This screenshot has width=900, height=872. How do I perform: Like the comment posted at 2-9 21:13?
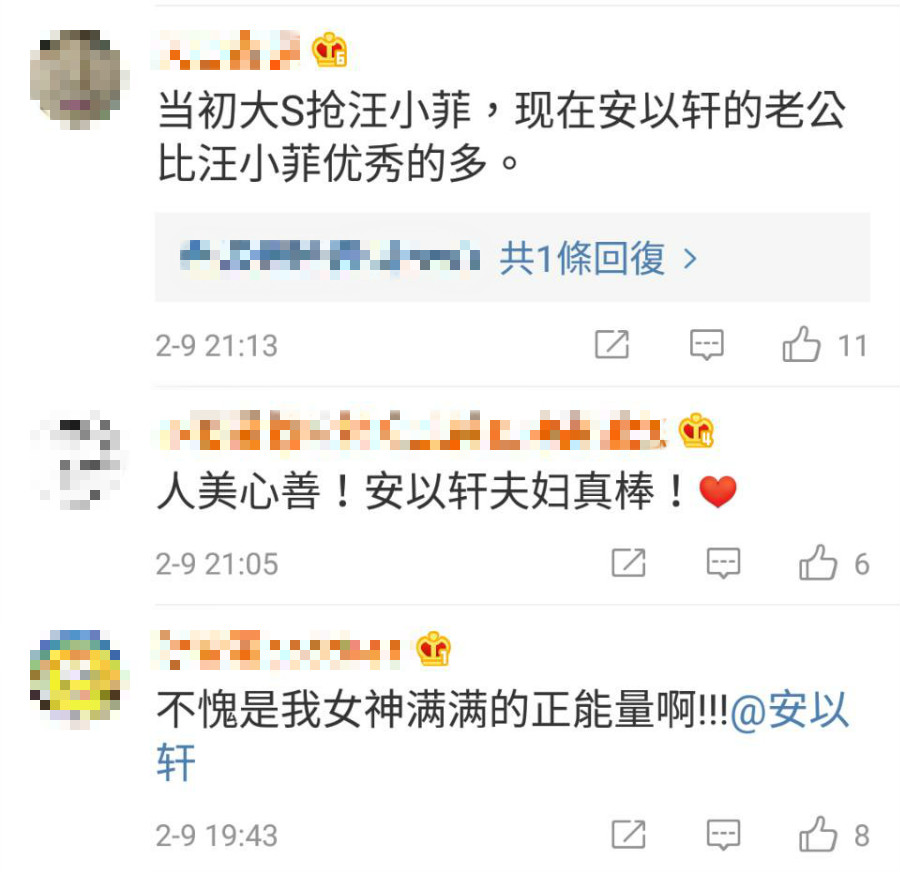801,344
